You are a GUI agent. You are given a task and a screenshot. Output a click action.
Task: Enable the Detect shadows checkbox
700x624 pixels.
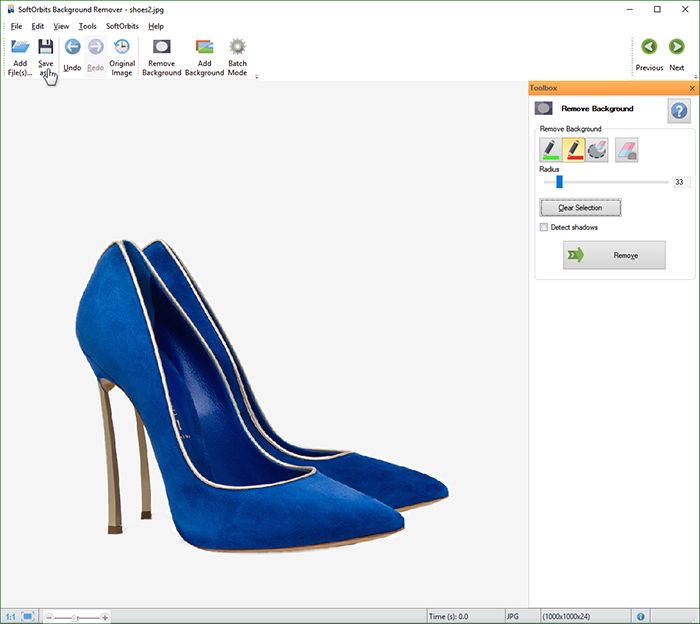point(544,227)
